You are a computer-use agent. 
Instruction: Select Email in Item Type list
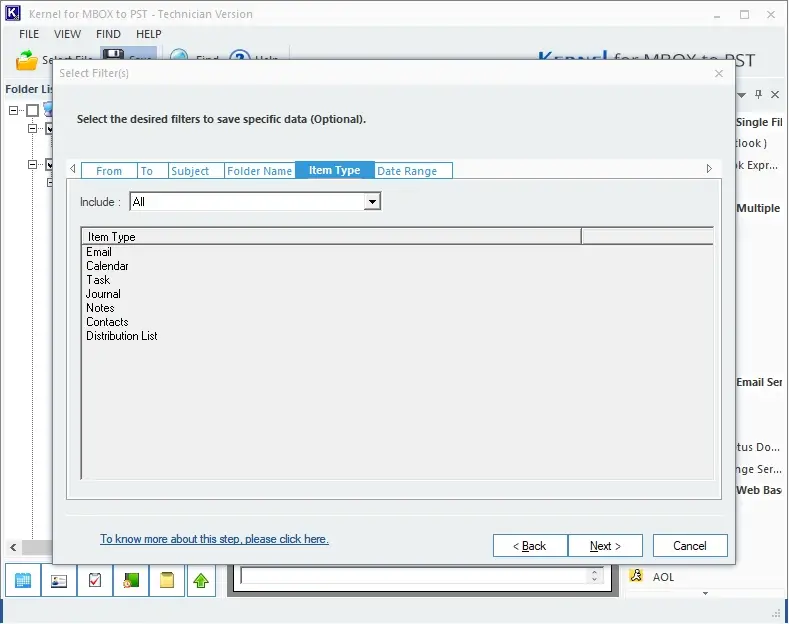pyautogui.click(x=99, y=252)
